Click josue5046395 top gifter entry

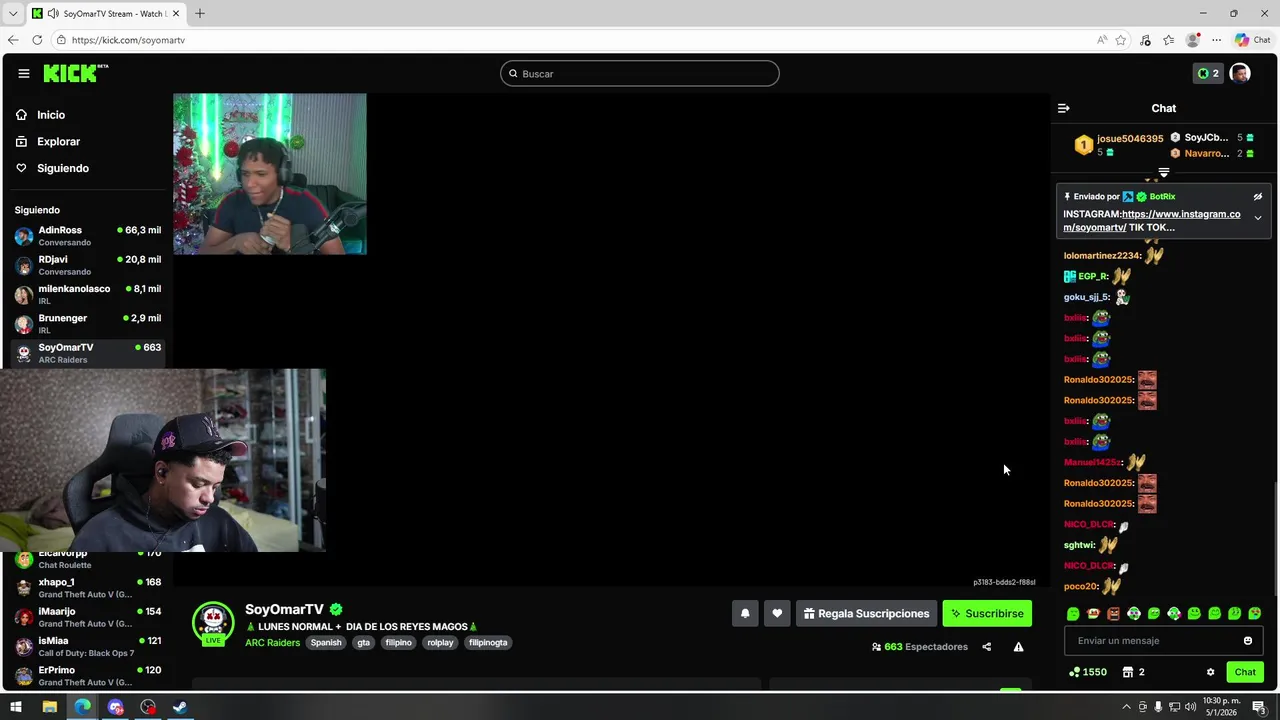[x=1119, y=145]
